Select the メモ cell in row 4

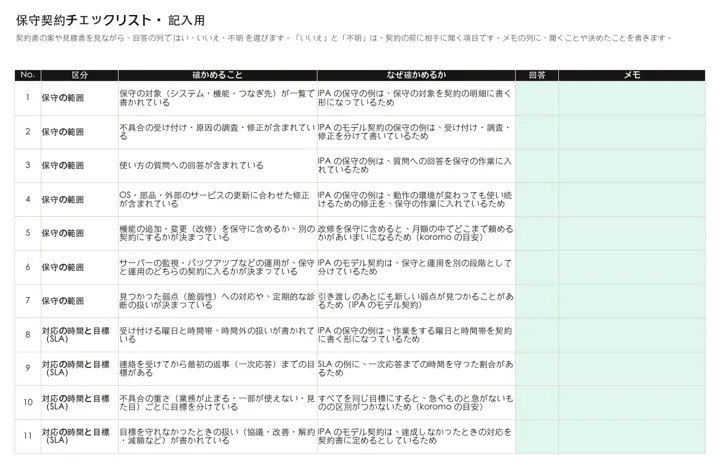pyautogui.click(x=632, y=200)
